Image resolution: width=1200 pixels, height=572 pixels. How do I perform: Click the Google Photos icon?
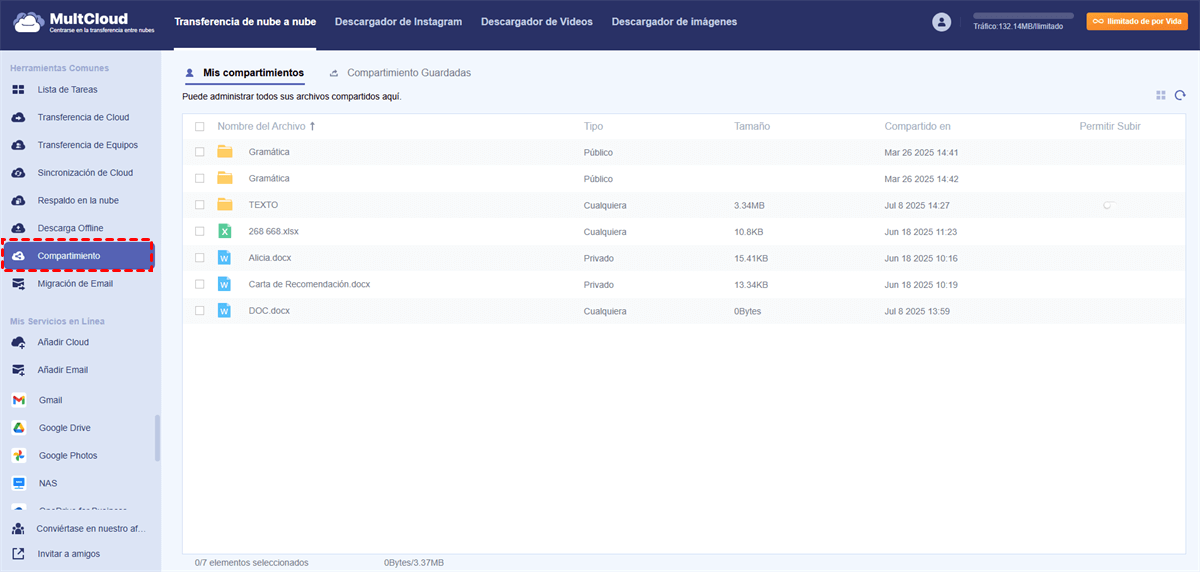[18, 455]
